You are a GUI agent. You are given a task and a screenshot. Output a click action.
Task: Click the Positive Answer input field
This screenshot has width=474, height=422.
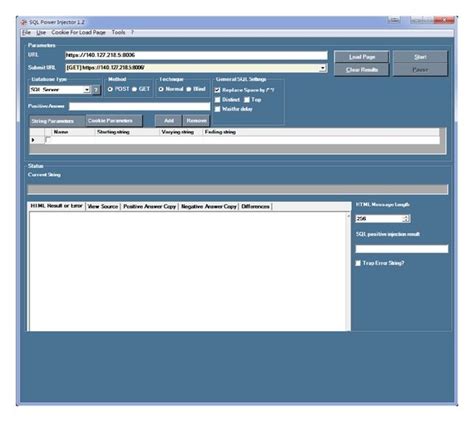click(139, 106)
